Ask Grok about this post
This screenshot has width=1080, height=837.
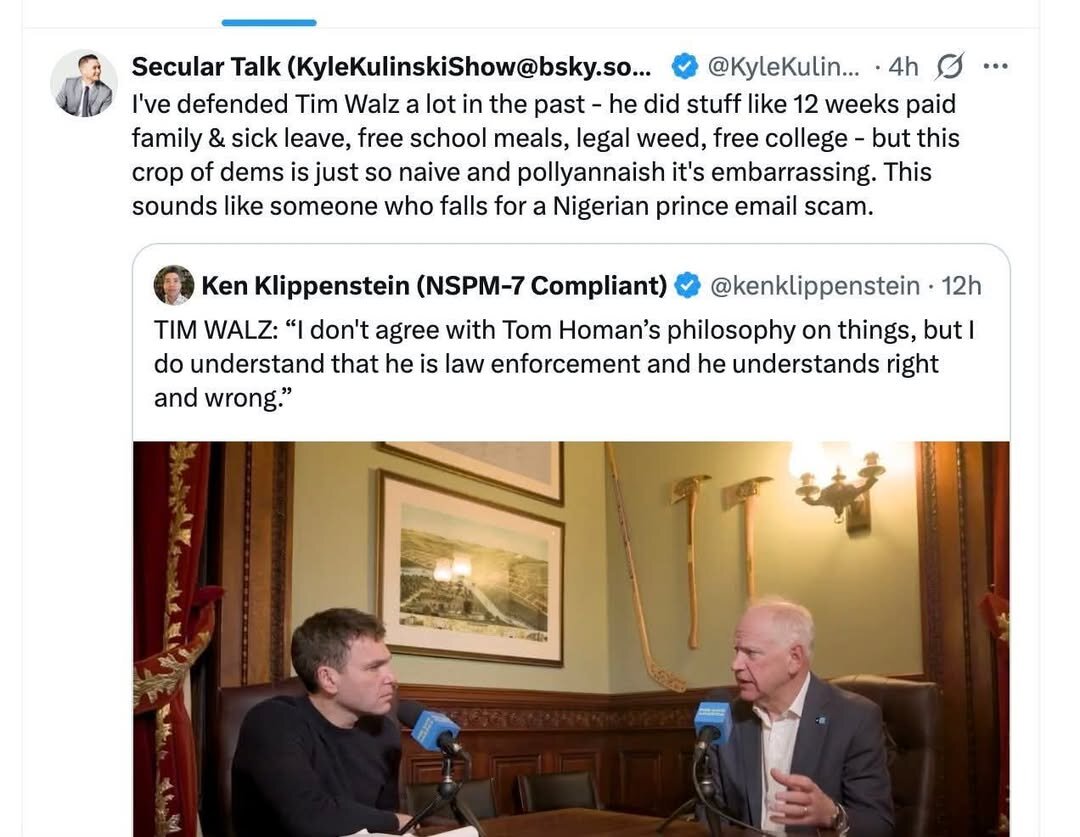[x=948, y=66]
